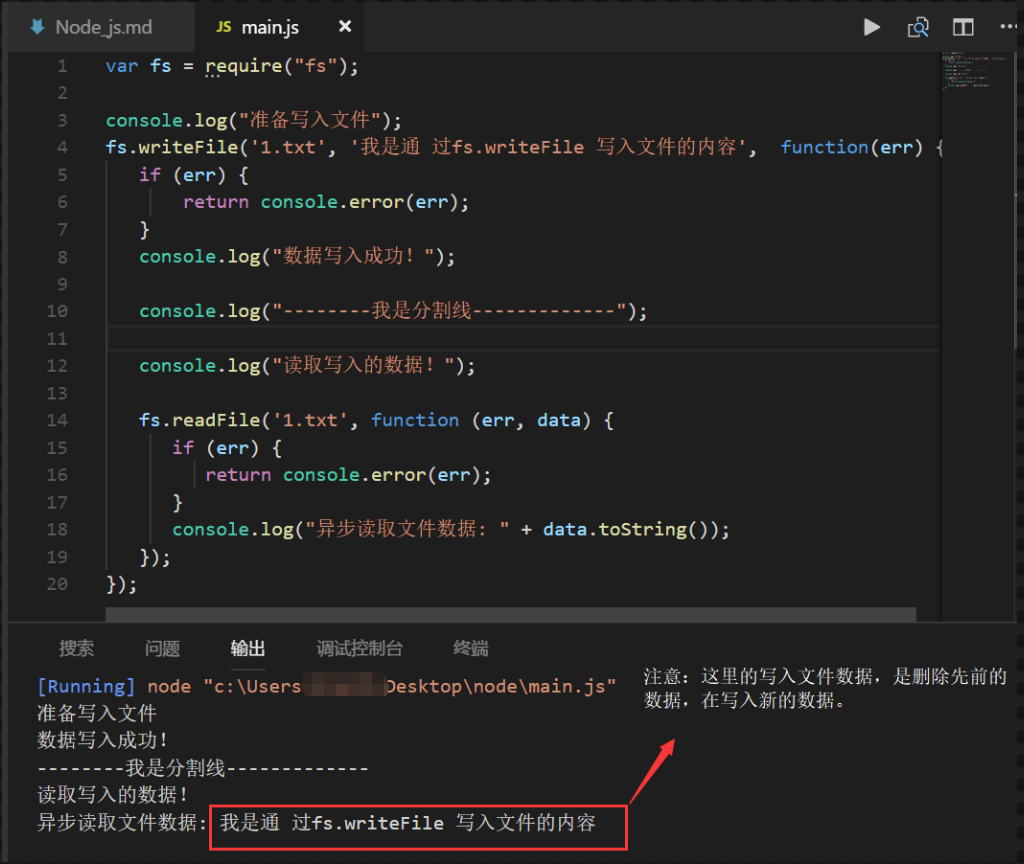
Task: Switch to the 终端 panel tab
Action: pyautogui.click(x=471, y=648)
